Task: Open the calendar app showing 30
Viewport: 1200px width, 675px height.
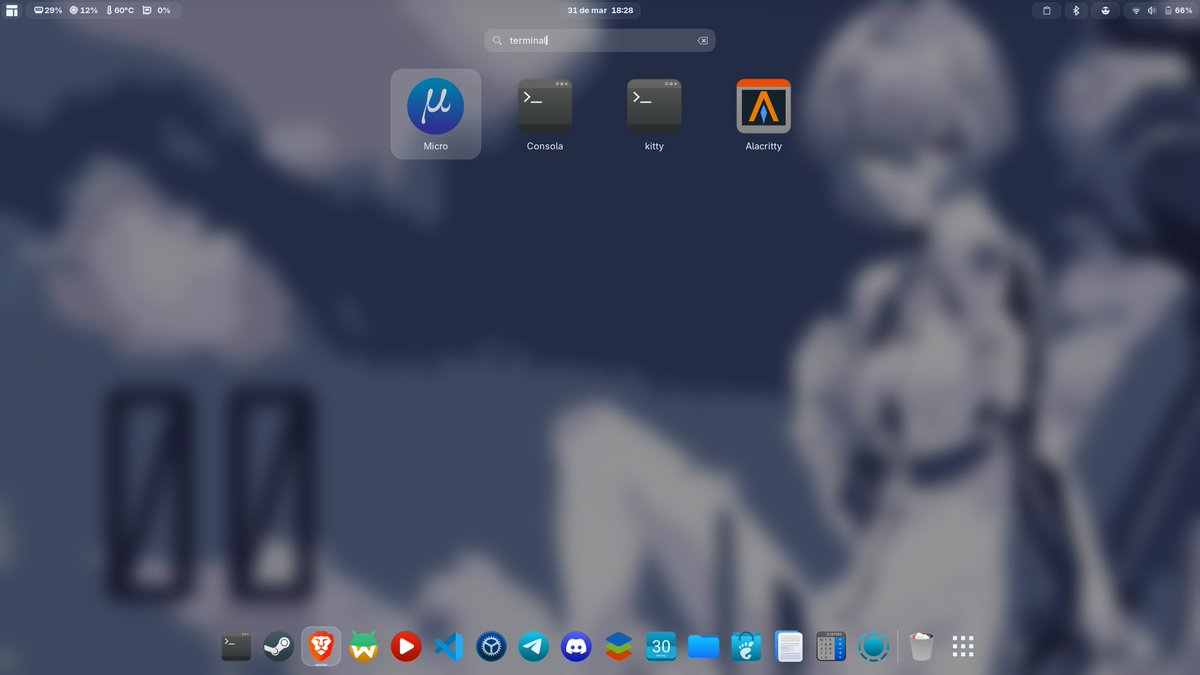Action: coord(661,647)
